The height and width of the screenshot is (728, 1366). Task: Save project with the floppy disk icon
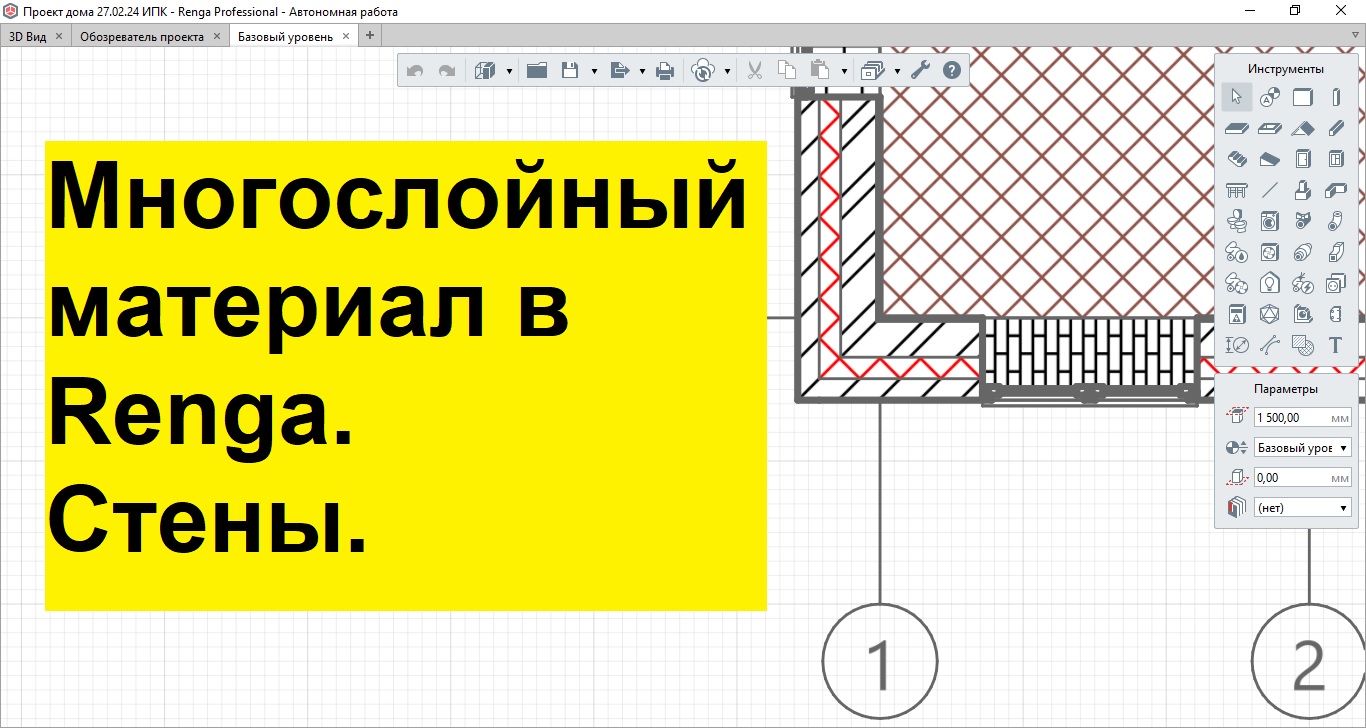(x=570, y=70)
